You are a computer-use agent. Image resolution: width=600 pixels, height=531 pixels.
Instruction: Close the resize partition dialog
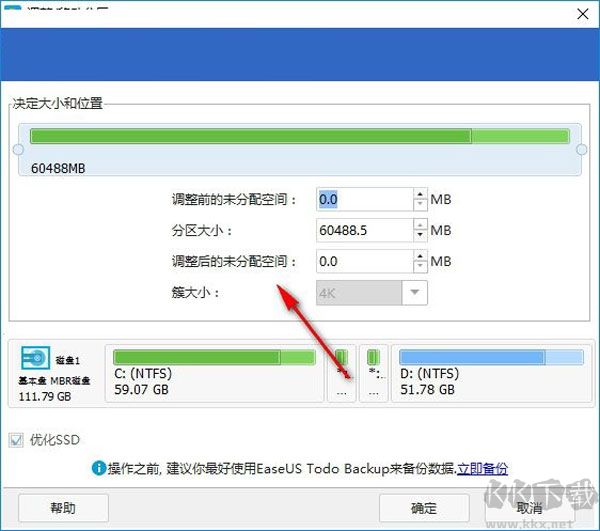pyautogui.click(x=582, y=14)
